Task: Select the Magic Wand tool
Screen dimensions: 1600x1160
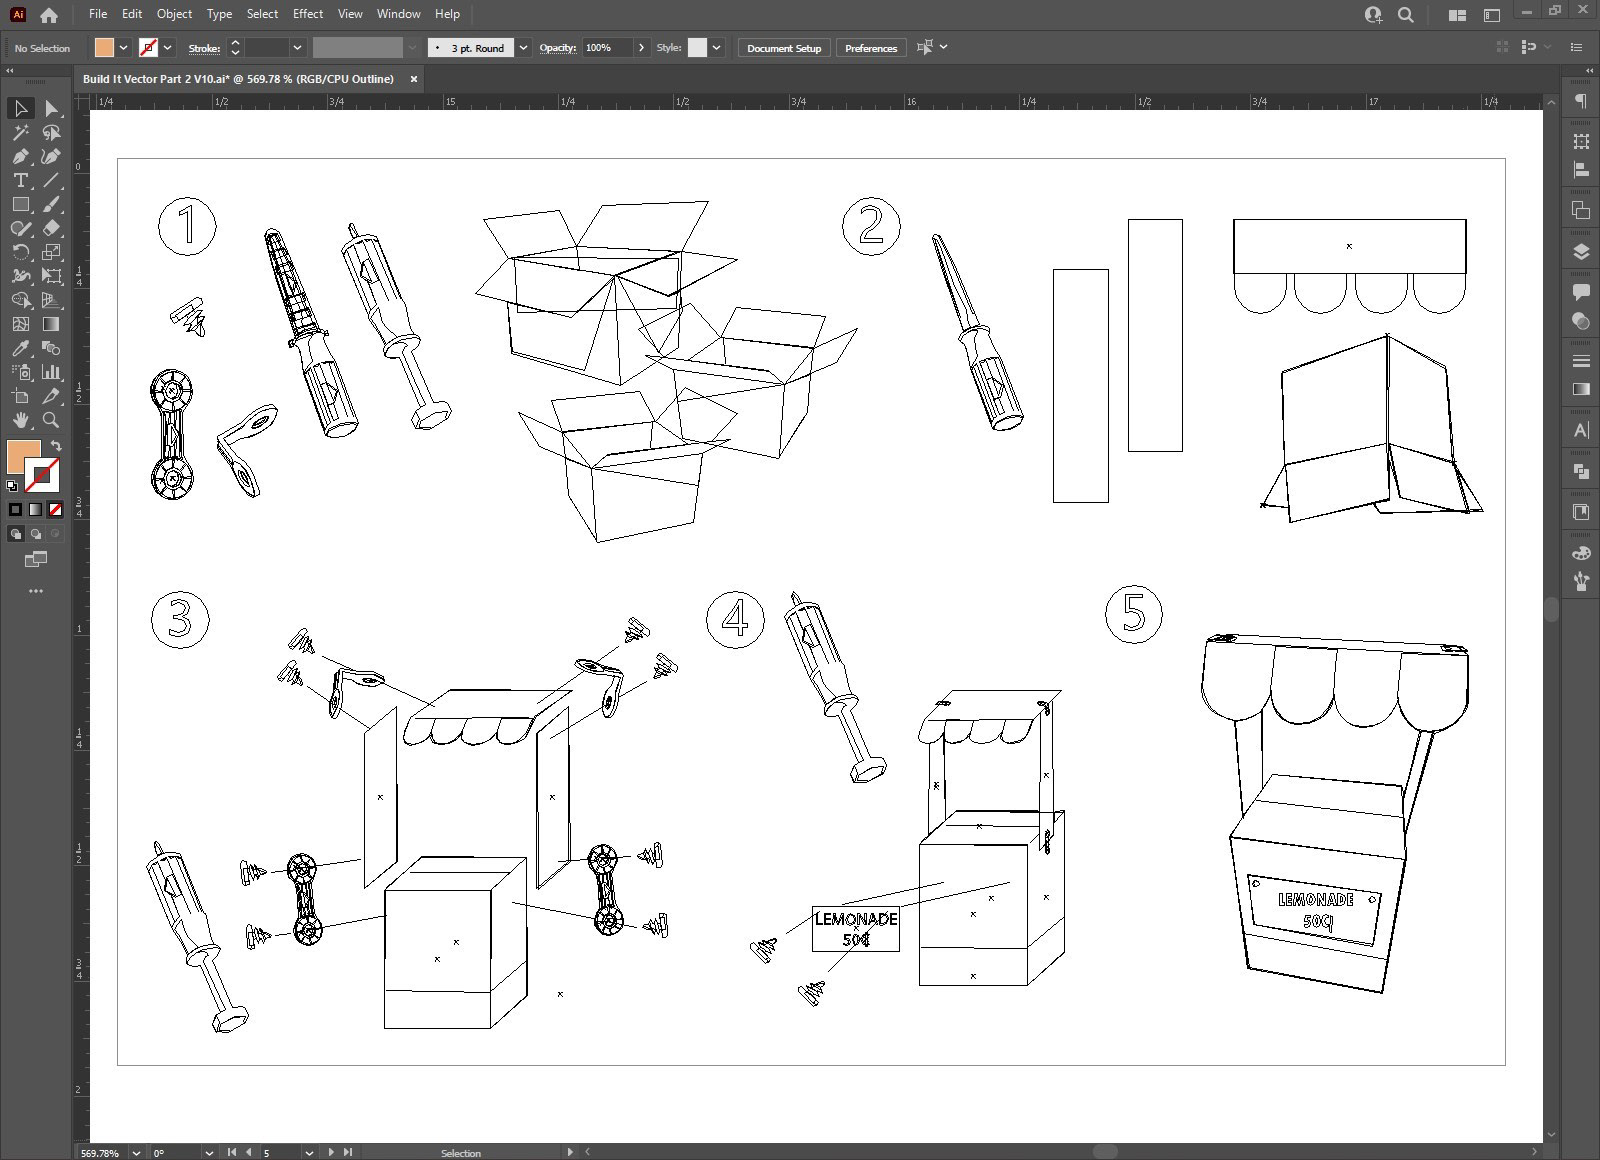Action: click(20, 132)
